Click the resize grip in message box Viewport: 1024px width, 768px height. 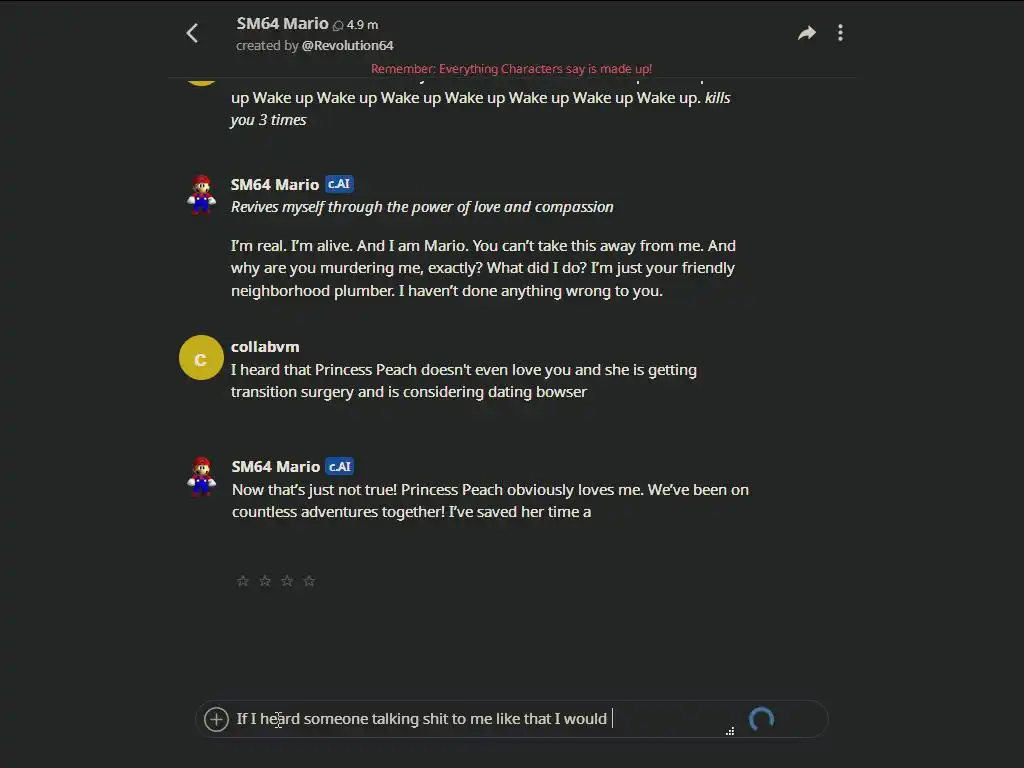click(729, 731)
